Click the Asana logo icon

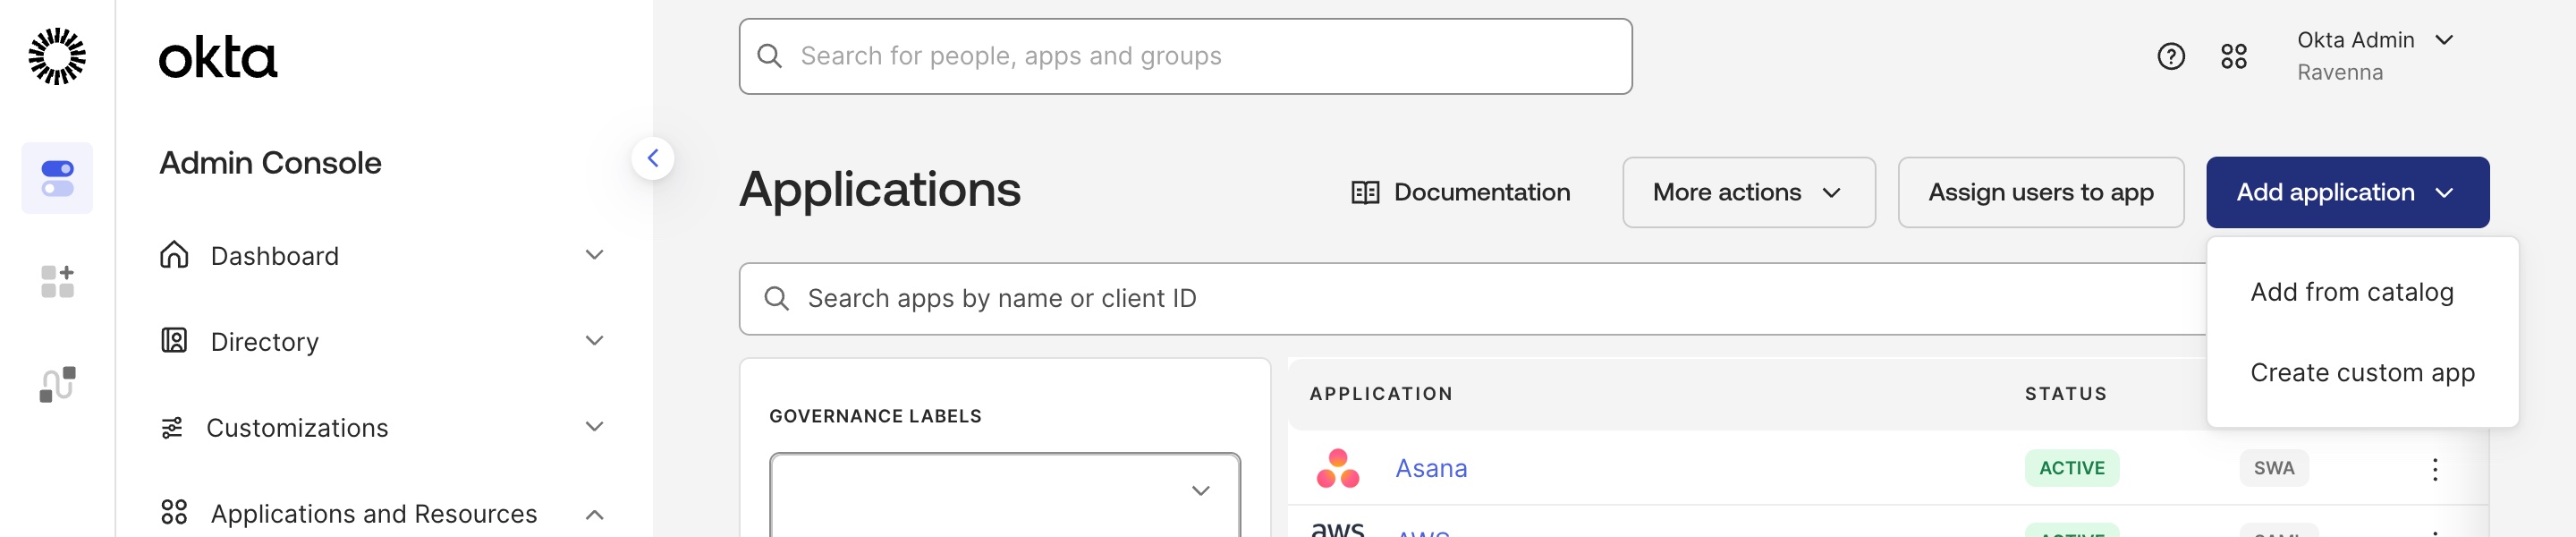(x=1338, y=468)
